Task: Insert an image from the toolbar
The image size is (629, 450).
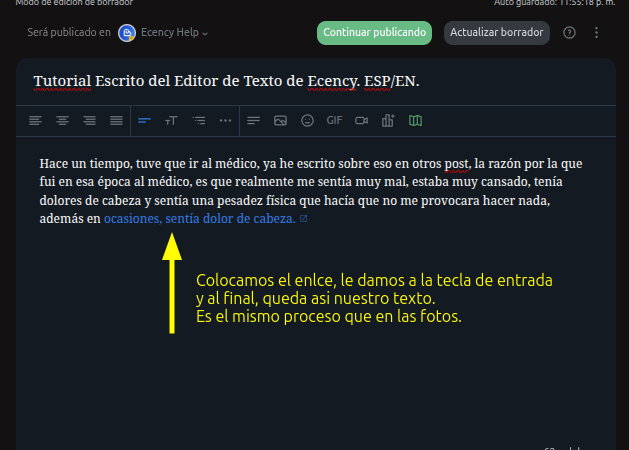Action: (x=280, y=121)
